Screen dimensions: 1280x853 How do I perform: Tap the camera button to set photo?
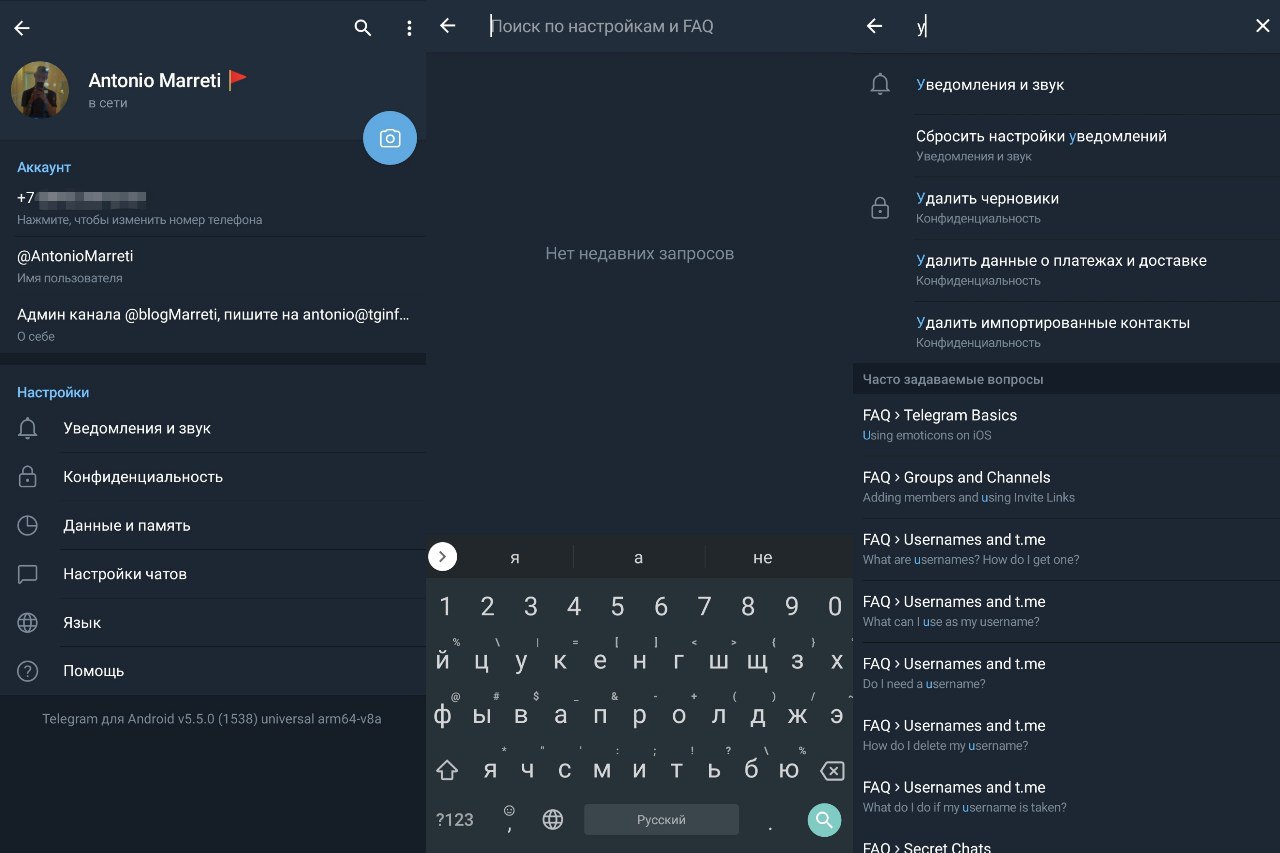coord(390,138)
